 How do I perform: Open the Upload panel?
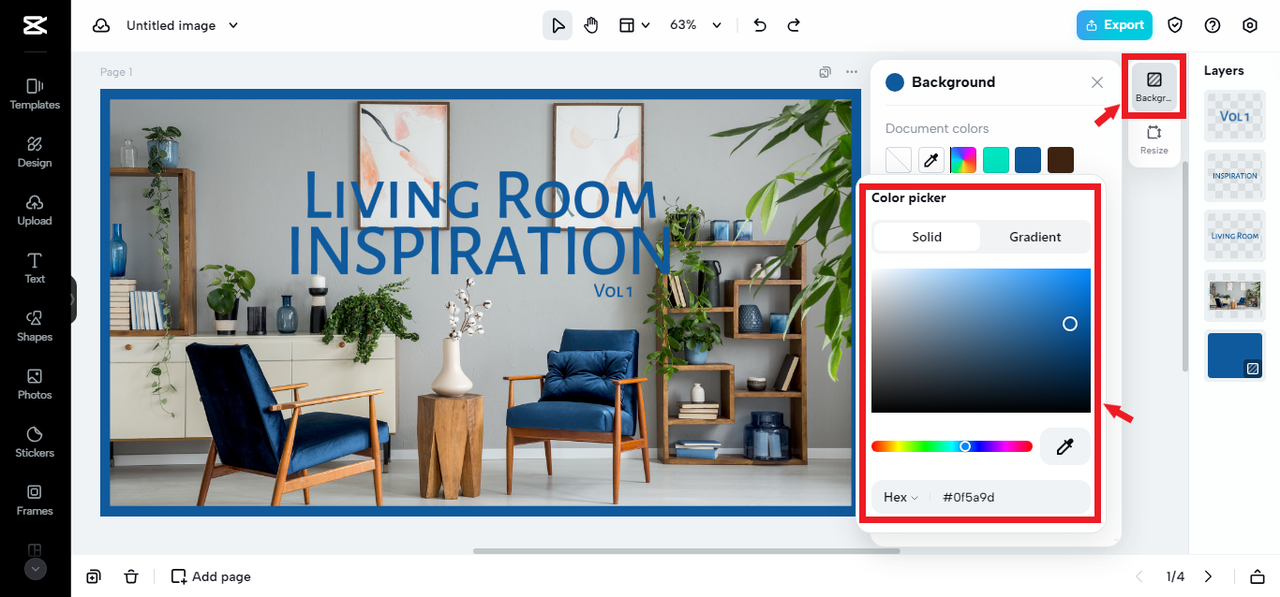pos(35,210)
